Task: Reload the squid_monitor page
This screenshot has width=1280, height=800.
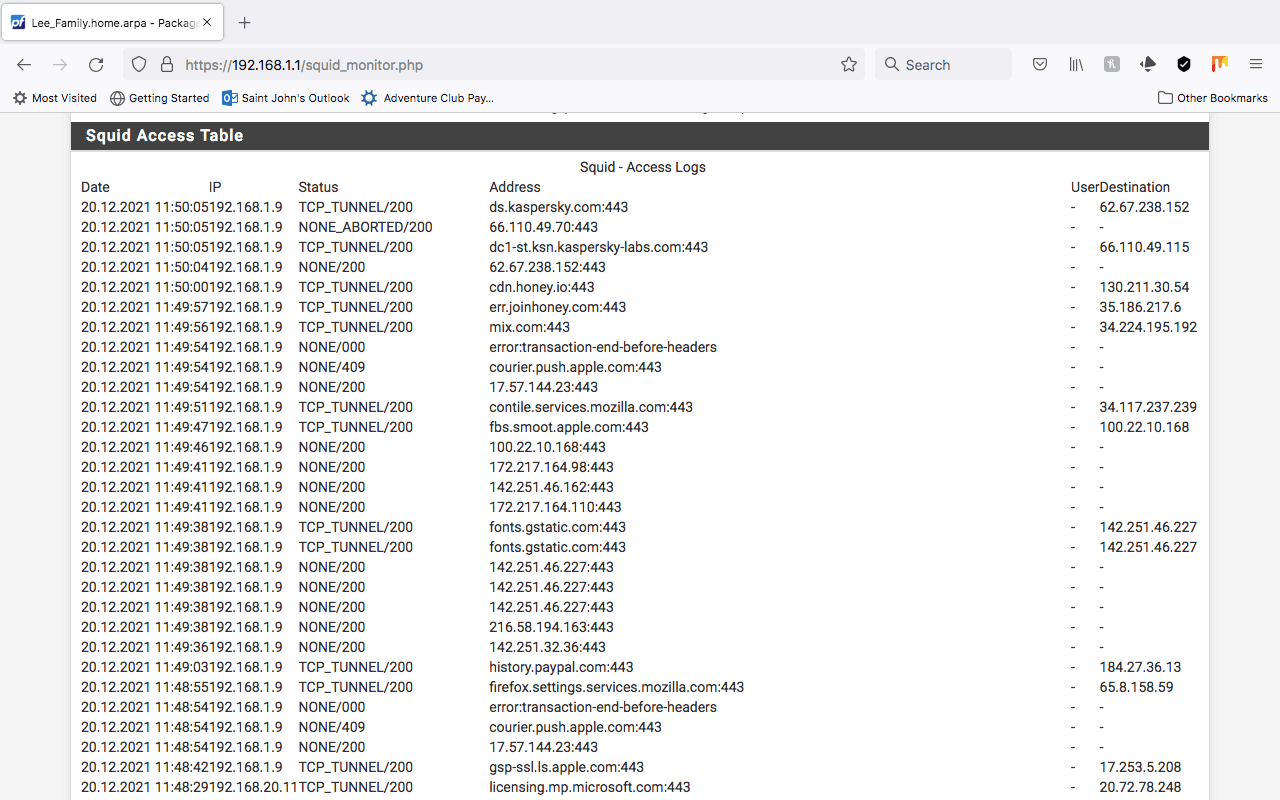Action: pos(96,64)
